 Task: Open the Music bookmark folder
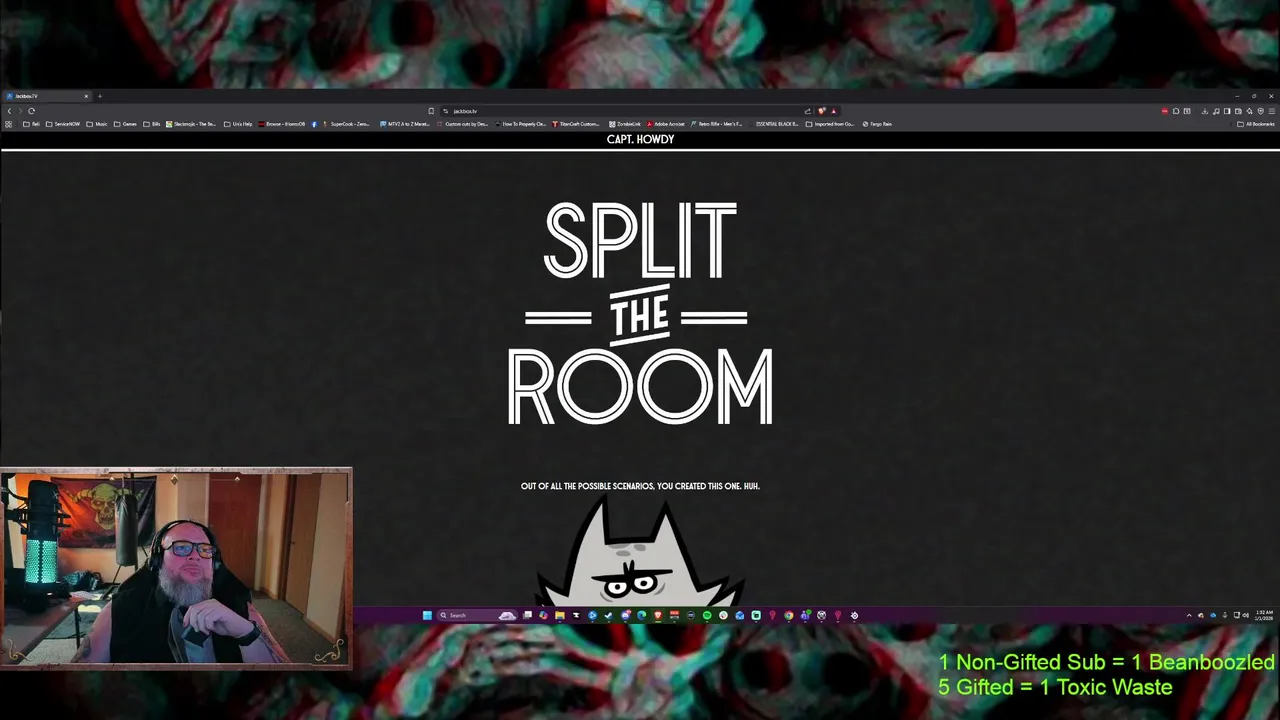(97, 124)
